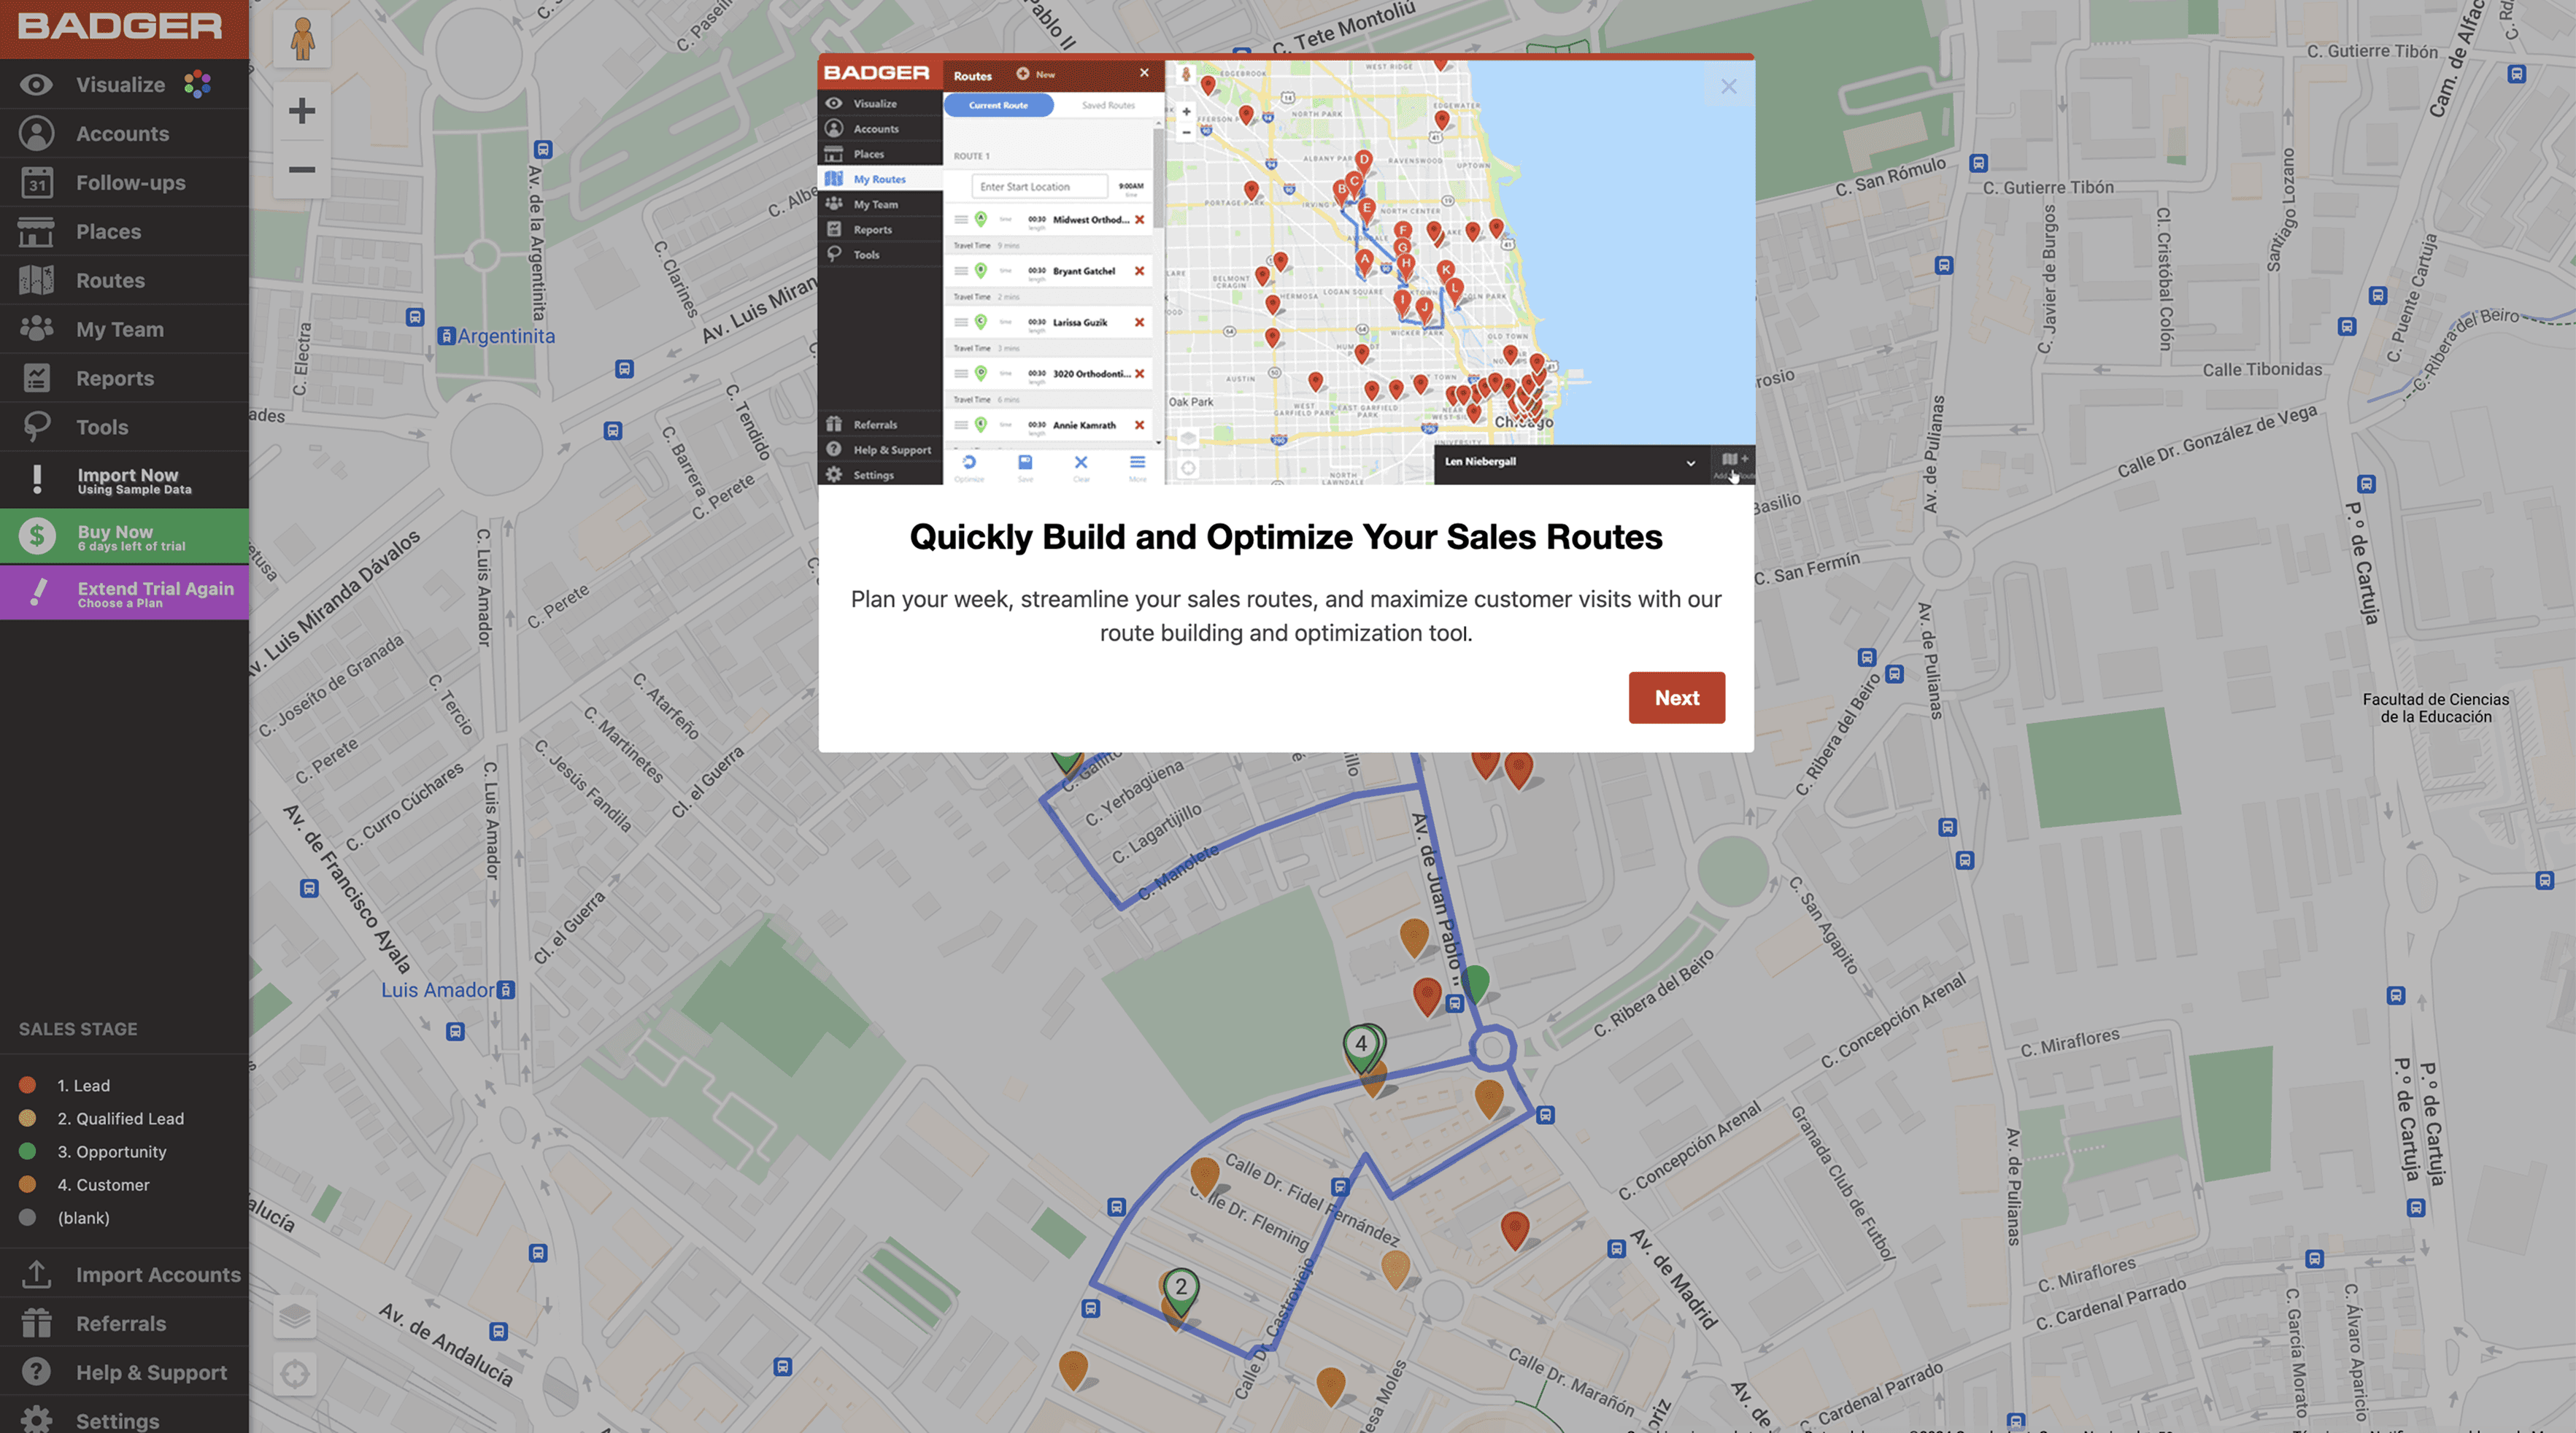Open the Places menu item
Image resolution: width=2576 pixels, height=1433 pixels.
tap(108, 232)
